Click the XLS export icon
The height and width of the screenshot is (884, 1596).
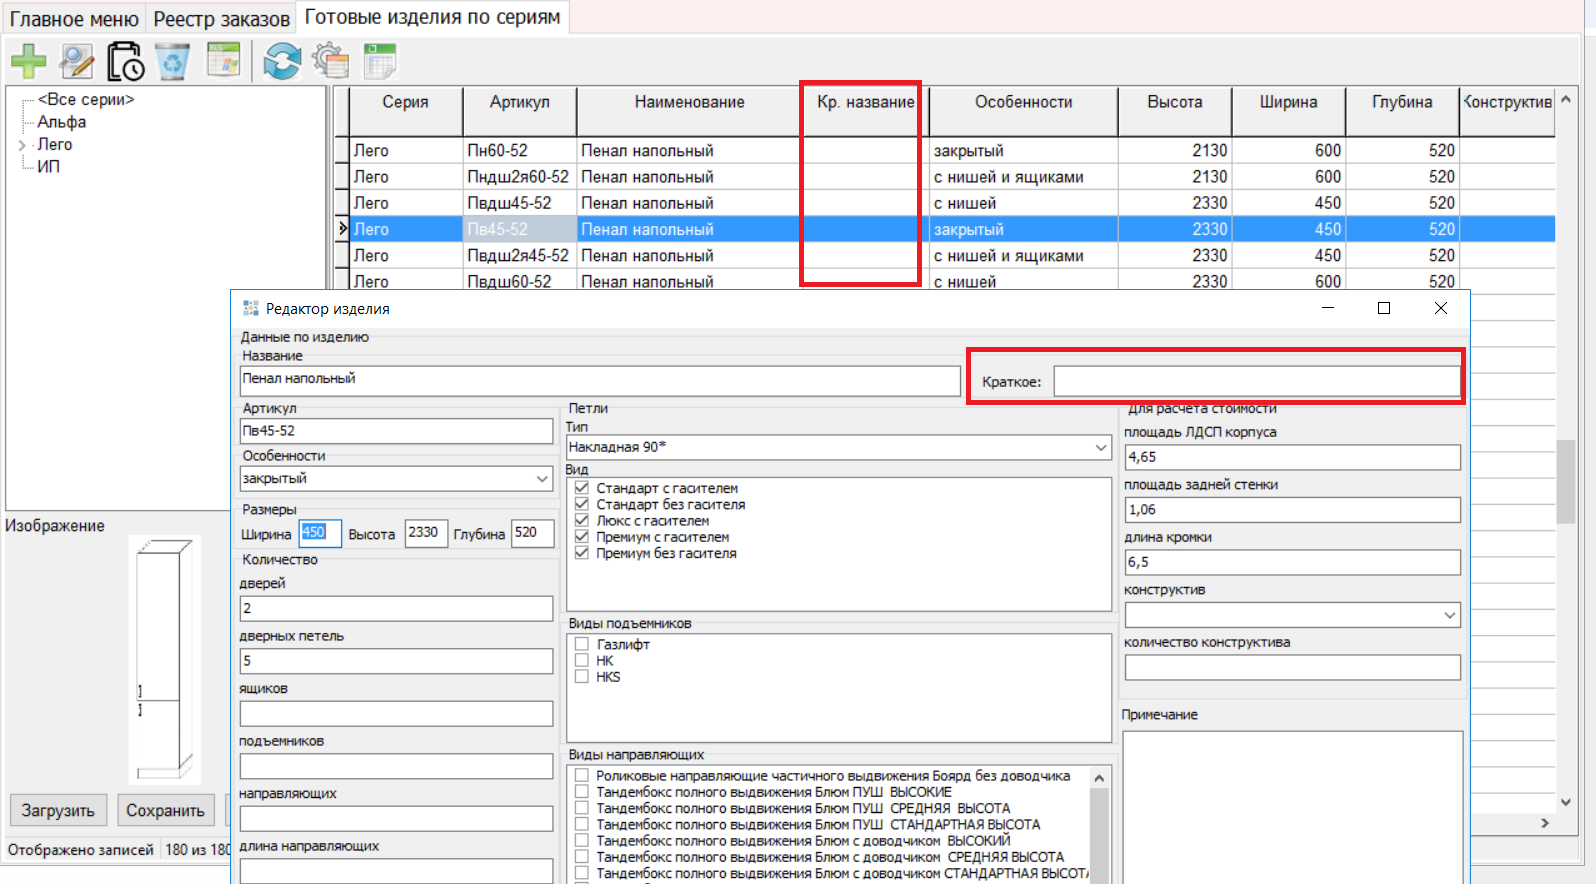point(223,61)
